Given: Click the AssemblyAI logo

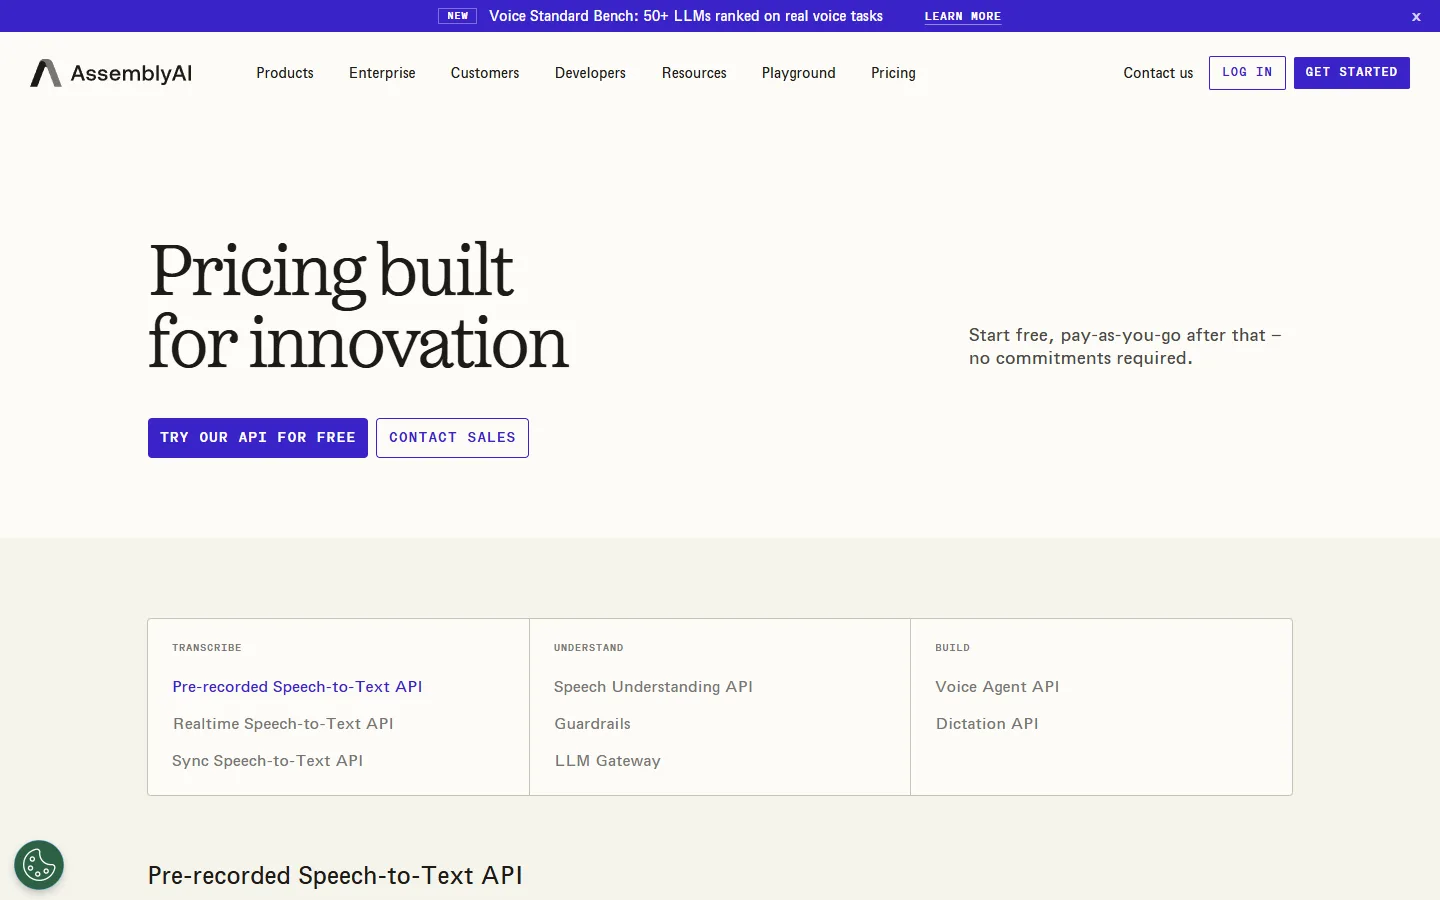Looking at the screenshot, I should (111, 73).
